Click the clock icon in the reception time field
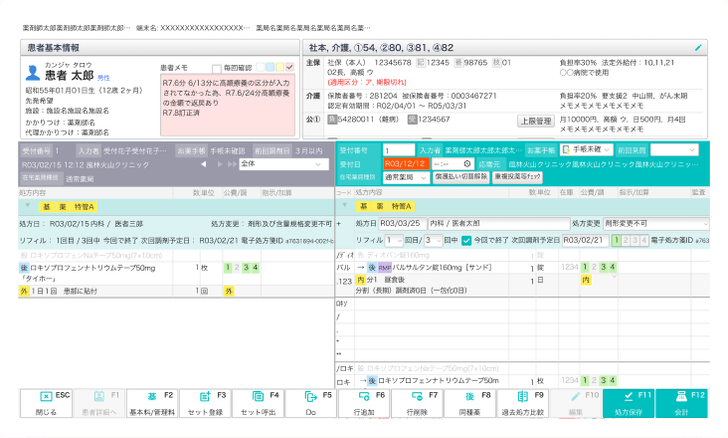This screenshot has width=728, height=438. [x=467, y=163]
